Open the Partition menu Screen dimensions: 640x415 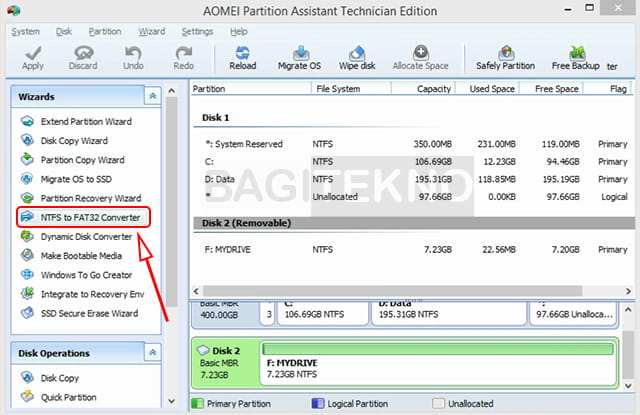pos(105,31)
